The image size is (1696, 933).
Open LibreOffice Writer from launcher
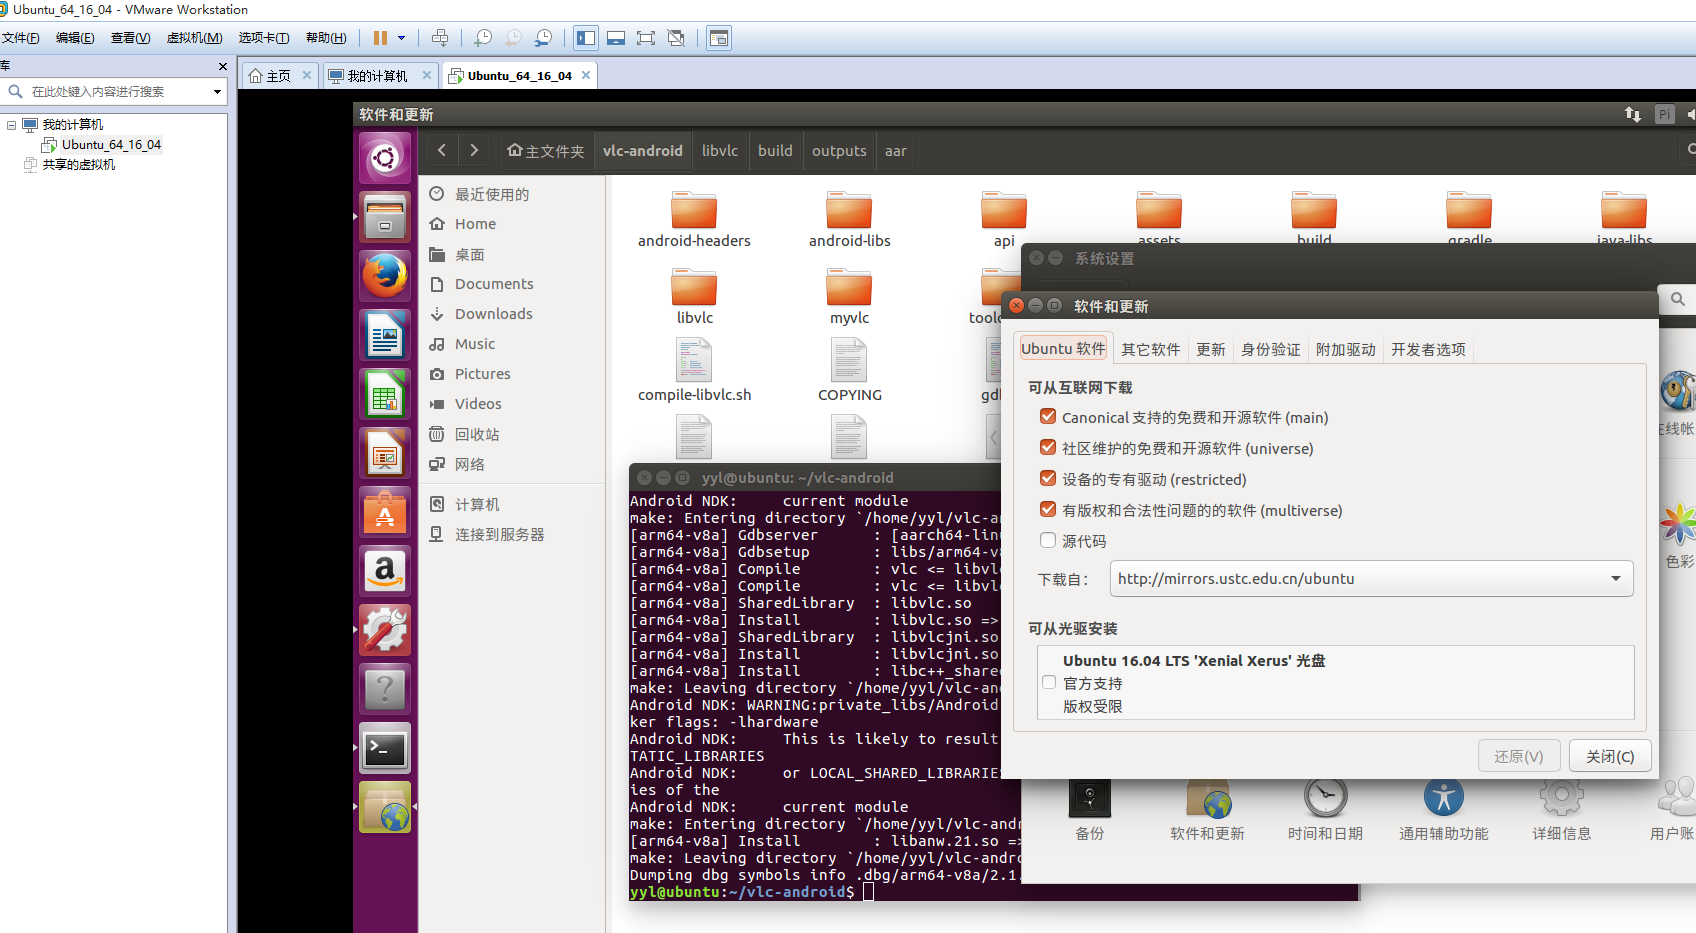tap(385, 335)
